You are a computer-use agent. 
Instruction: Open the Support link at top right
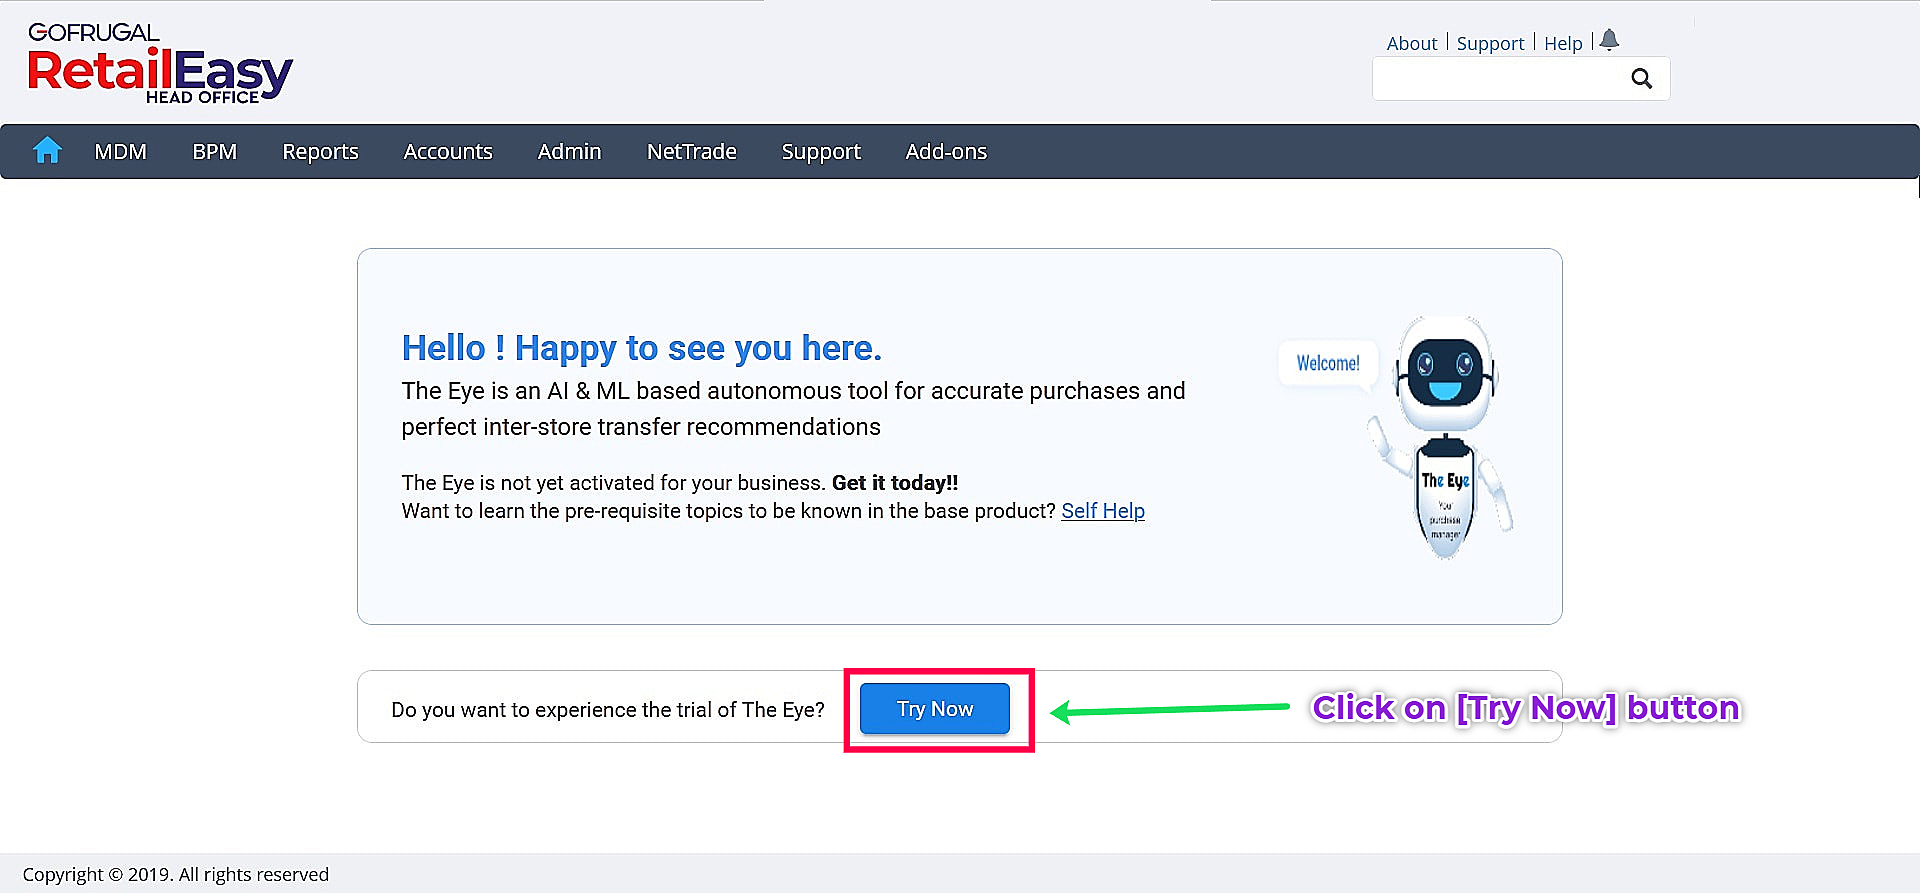pos(1490,44)
